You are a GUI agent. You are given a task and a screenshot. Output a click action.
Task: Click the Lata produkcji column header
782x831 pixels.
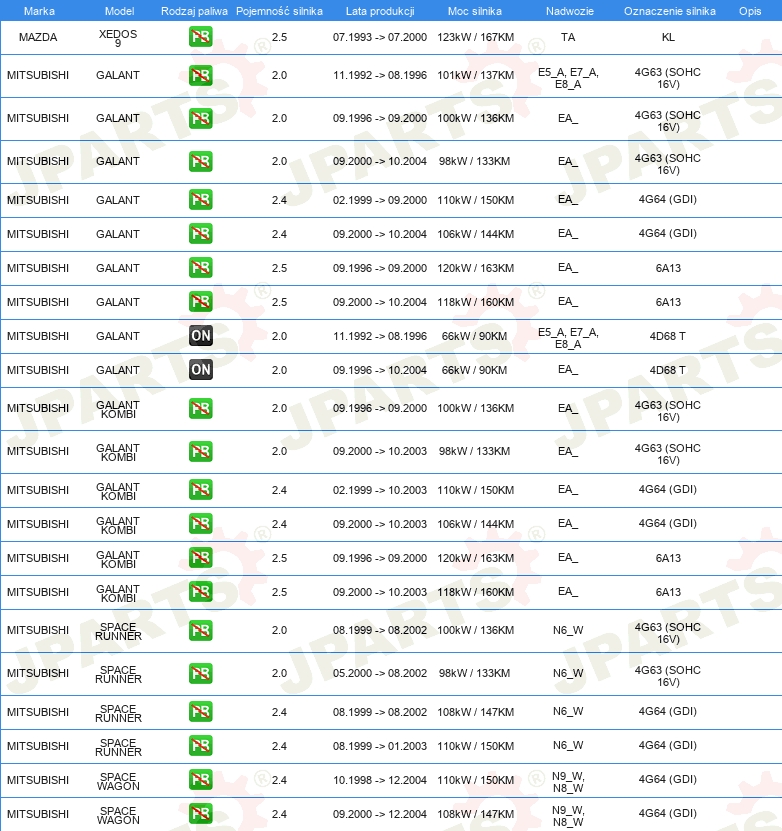click(x=380, y=11)
